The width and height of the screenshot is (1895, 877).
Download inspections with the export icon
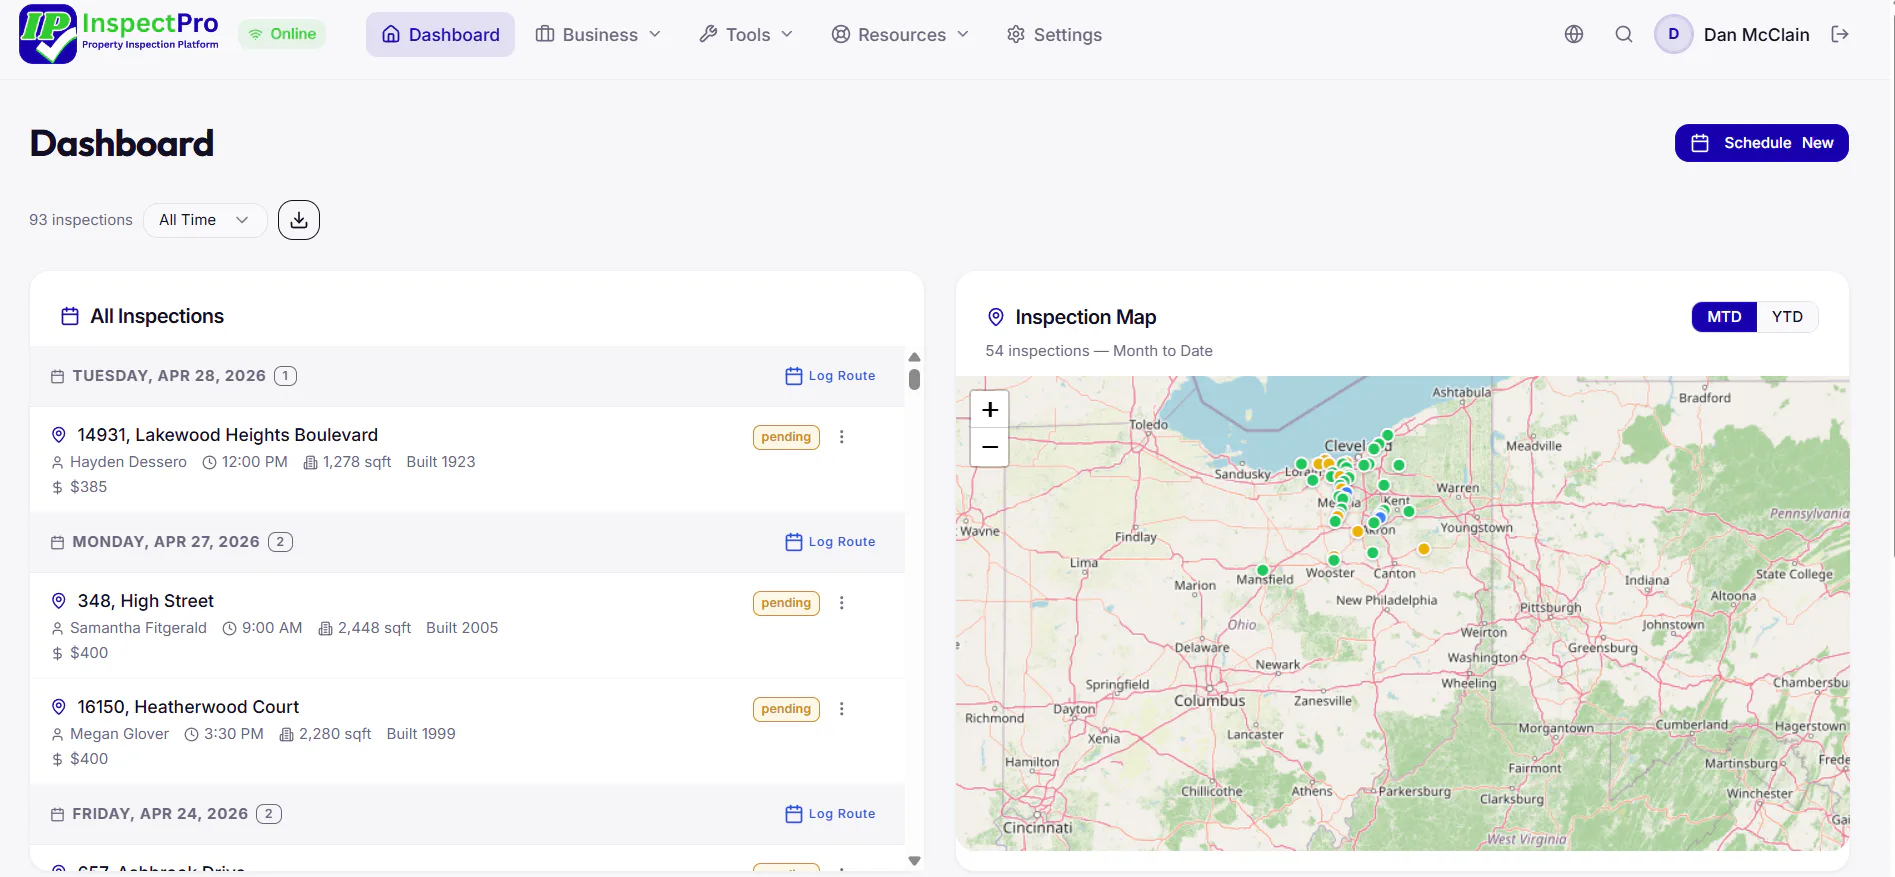tap(299, 220)
